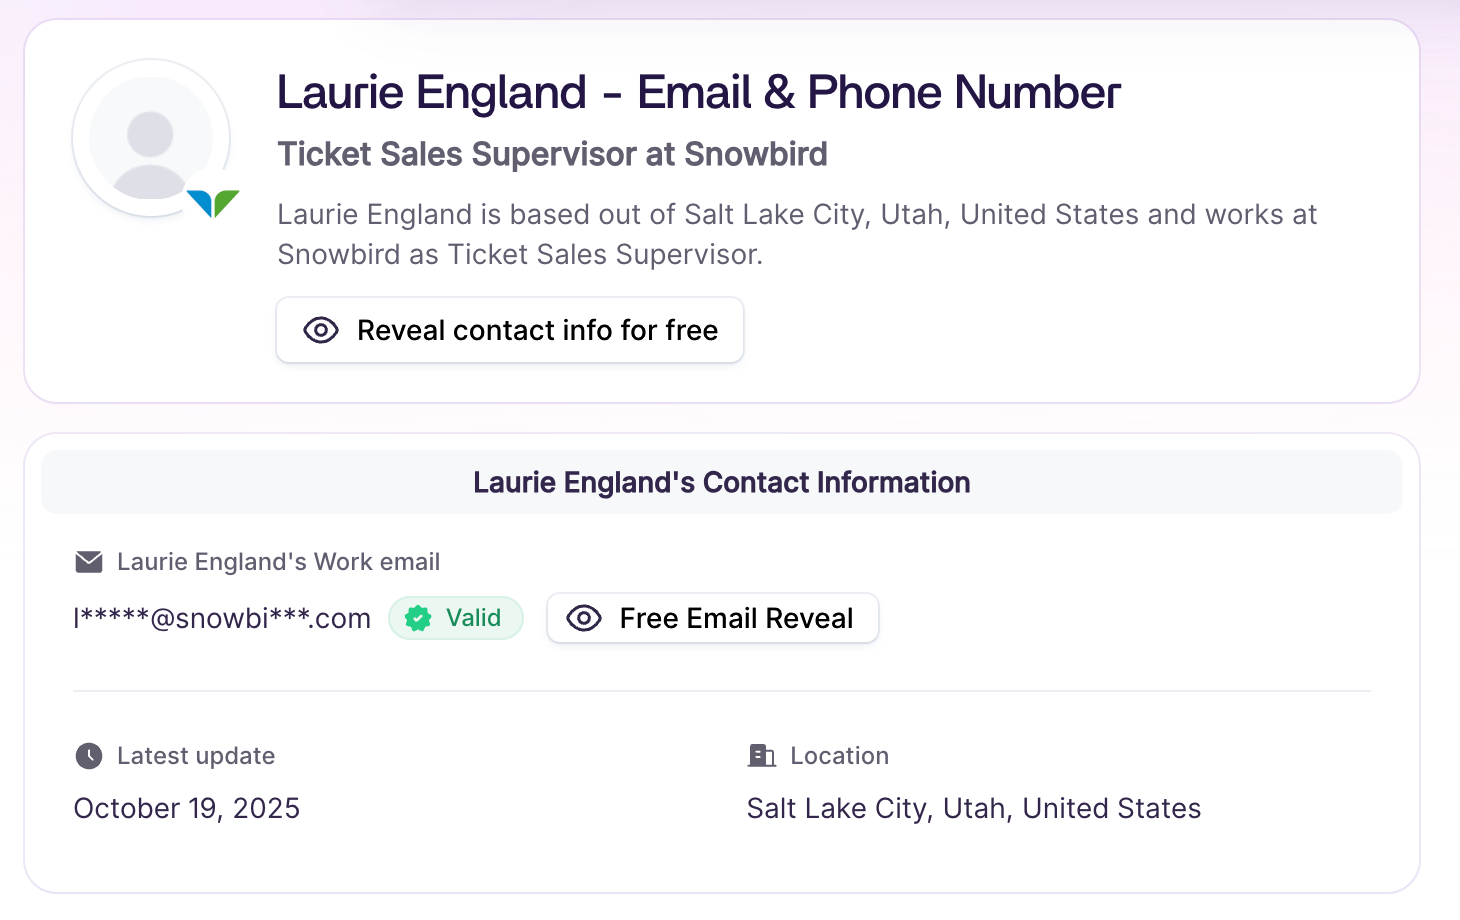The width and height of the screenshot is (1460, 920).
Task: Click the building icon beside Location
Action: tap(762, 756)
